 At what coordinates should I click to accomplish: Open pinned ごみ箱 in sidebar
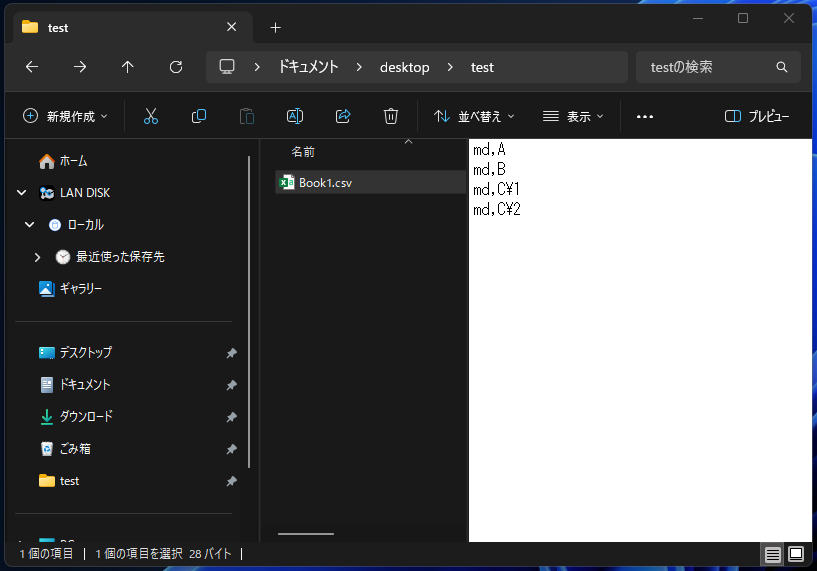click(x=66, y=449)
